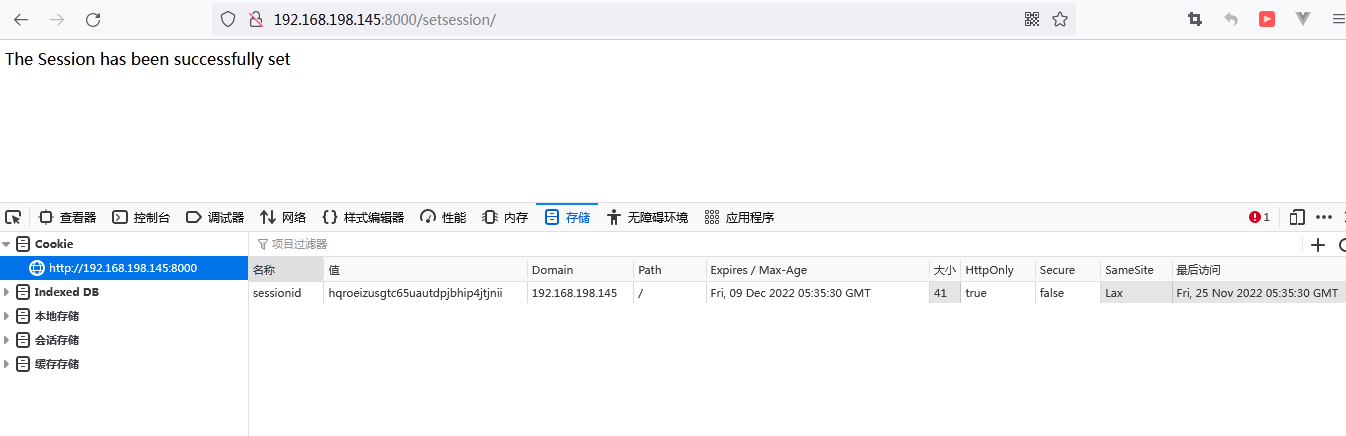Expand the 会话存储 node
Viewport: 1346px width, 436px height.
pos(8,340)
